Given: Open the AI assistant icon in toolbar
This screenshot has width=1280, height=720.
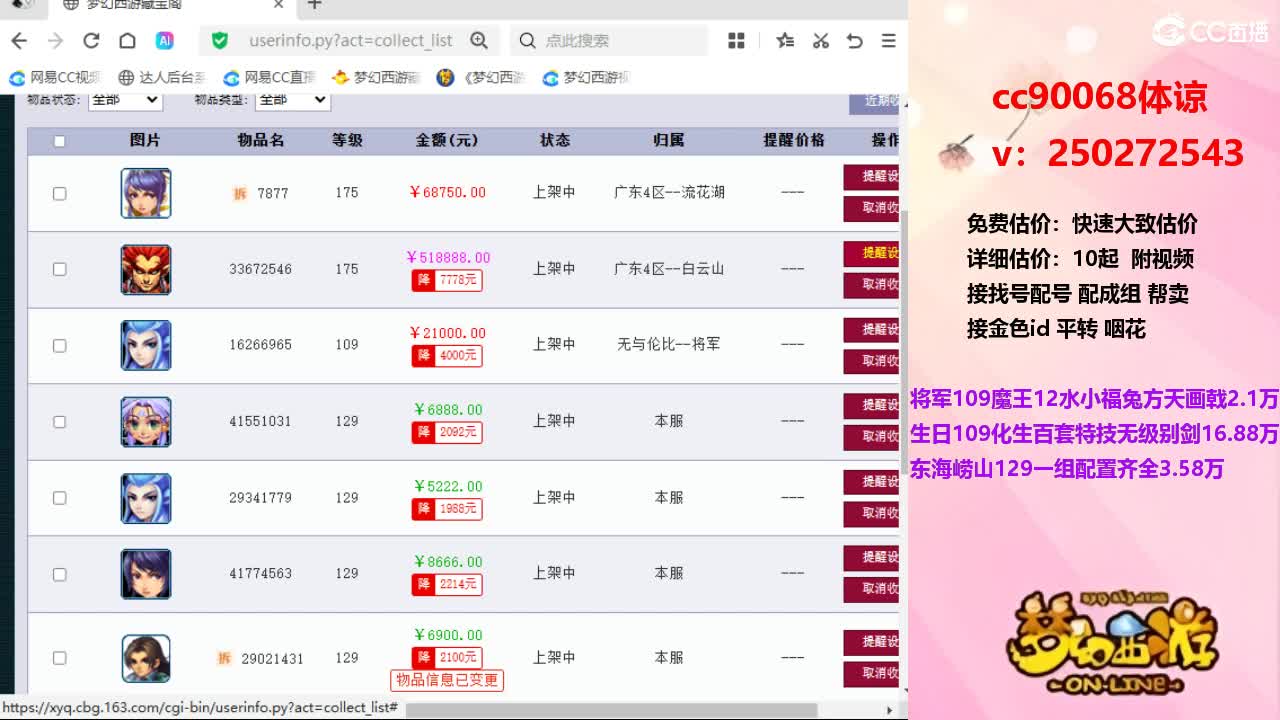Looking at the screenshot, I should (165, 40).
